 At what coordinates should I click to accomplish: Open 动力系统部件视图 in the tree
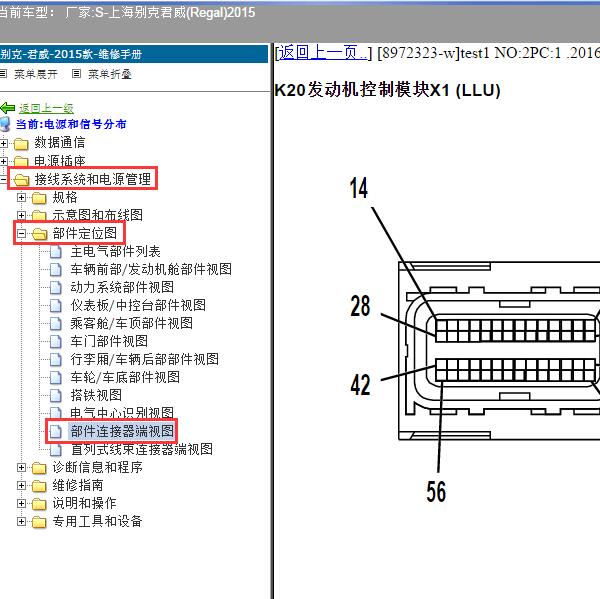[x=122, y=288]
